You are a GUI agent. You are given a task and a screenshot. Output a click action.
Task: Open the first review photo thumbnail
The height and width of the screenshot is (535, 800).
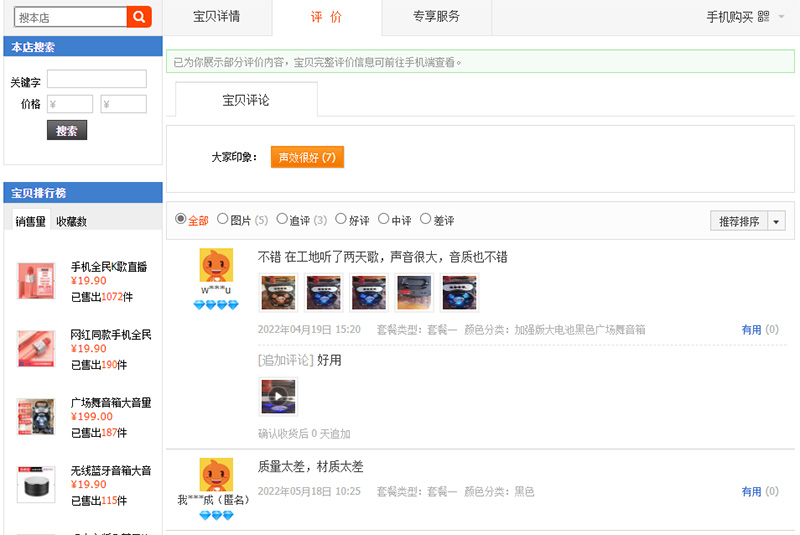[x=278, y=292]
